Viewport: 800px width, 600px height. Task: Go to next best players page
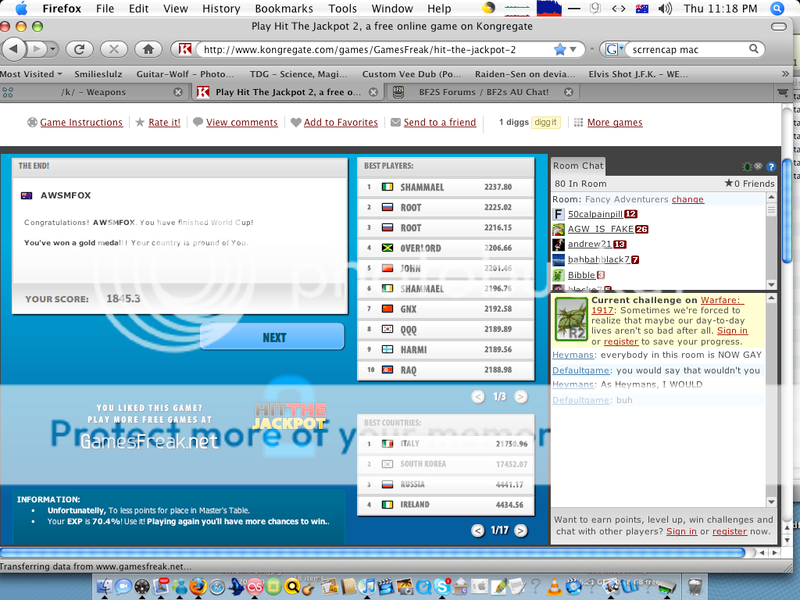tap(520, 396)
